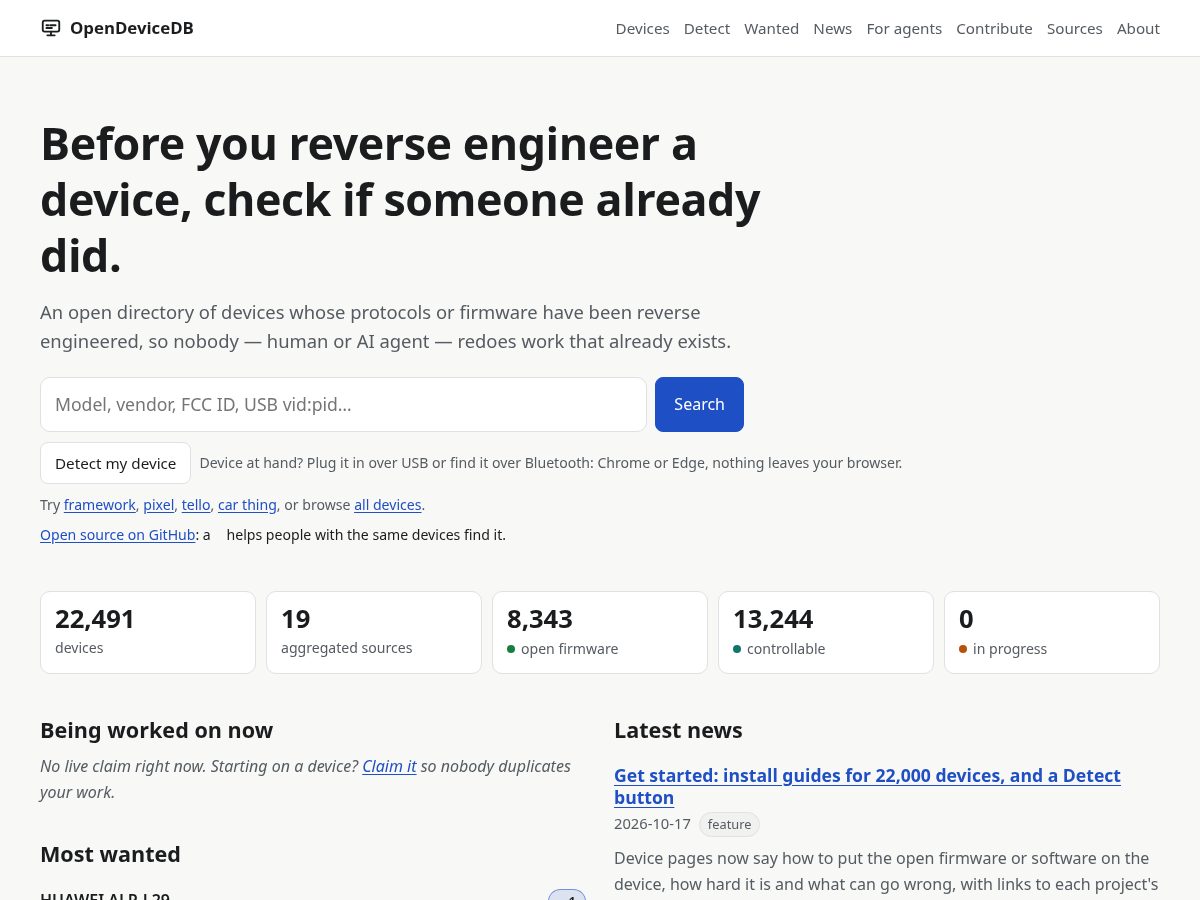The height and width of the screenshot is (900, 1200).
Task: Go to the Detect page
Action: tap(707, 28)
